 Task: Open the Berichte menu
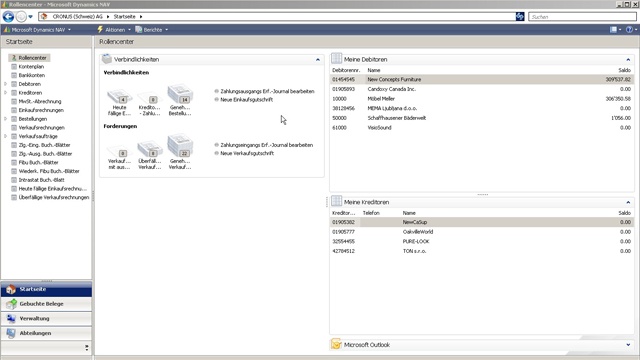[x=151, y=30]
